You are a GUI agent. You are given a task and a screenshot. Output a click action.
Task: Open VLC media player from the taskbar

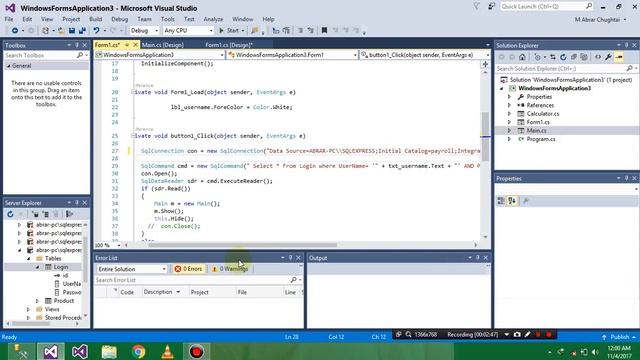167,351
